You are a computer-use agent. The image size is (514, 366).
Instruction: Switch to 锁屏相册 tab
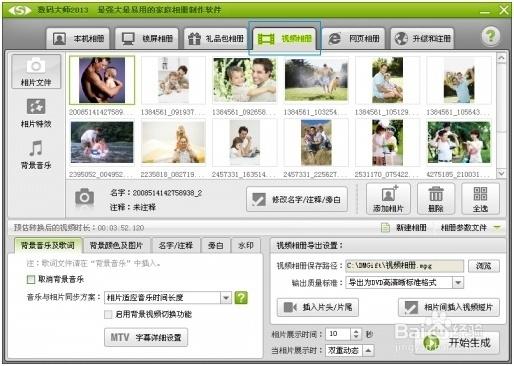pyautogui.click(x=147, y=39)
